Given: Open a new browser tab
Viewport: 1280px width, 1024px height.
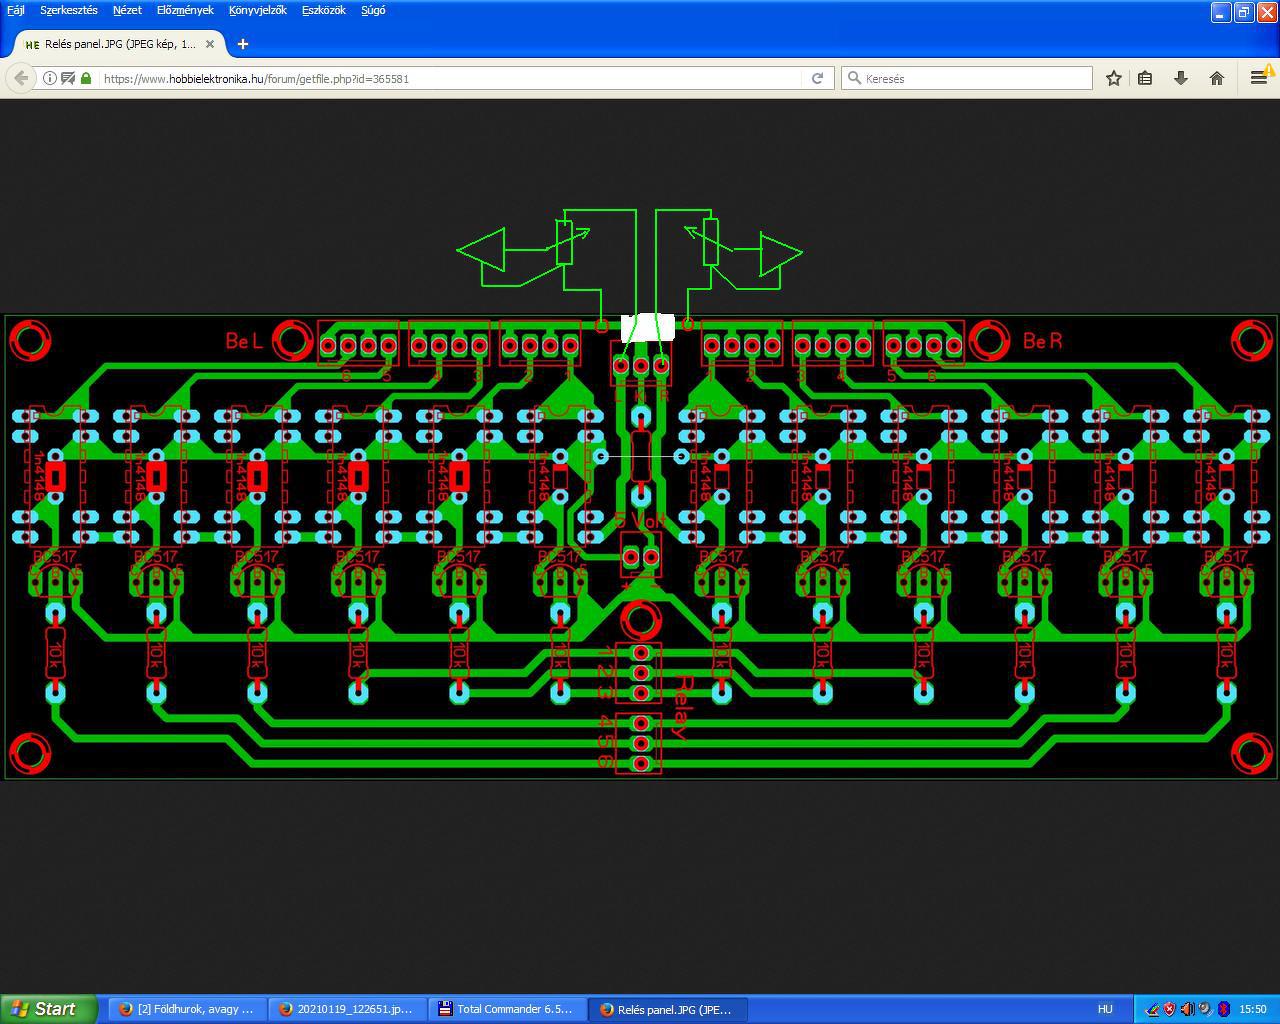Looking at the screenshot, I should [243, 44].
